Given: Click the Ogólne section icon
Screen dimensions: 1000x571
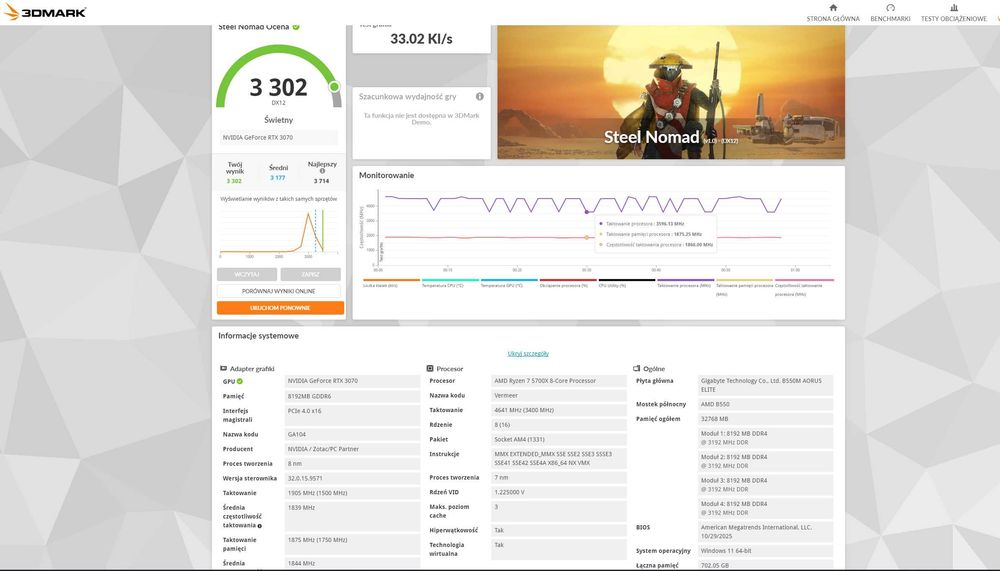Looking at the screenshot, I should tap(636, 369).
